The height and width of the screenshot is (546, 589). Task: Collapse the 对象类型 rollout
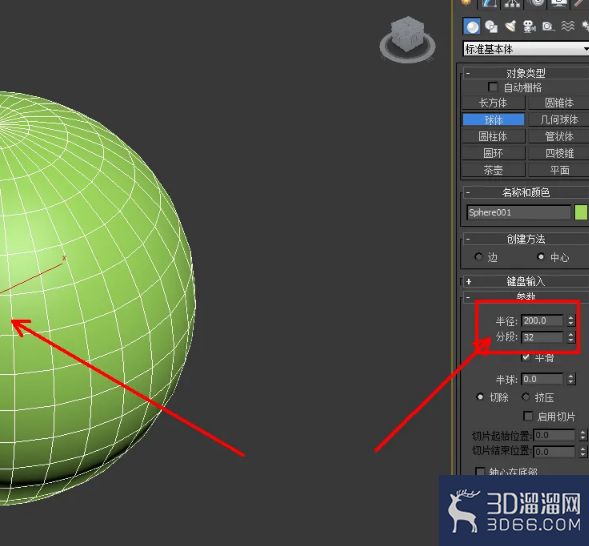pos(526,73)
